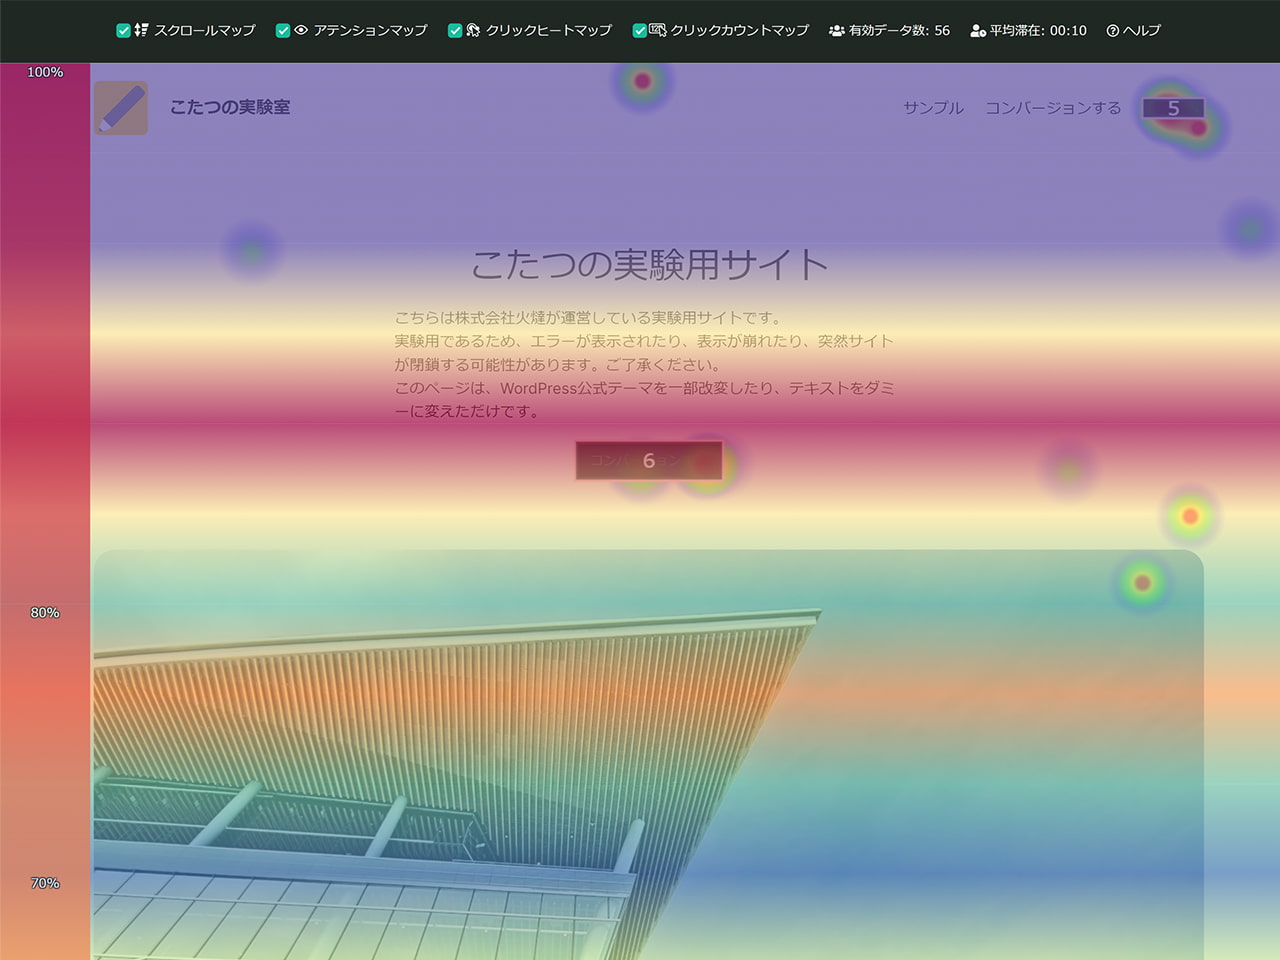Uncheck the スクロールマップ checkbox
Image resolution: width=1280 pixels, height=960 pixels.
123,31
